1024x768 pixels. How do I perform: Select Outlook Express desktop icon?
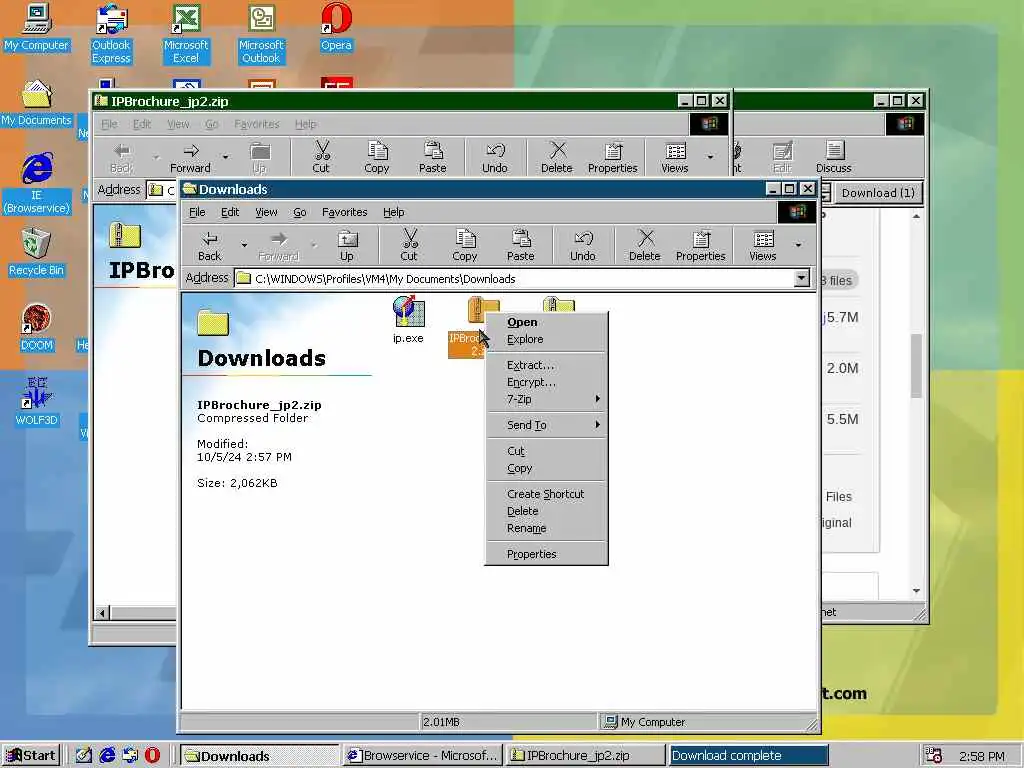tap(111, 34)
